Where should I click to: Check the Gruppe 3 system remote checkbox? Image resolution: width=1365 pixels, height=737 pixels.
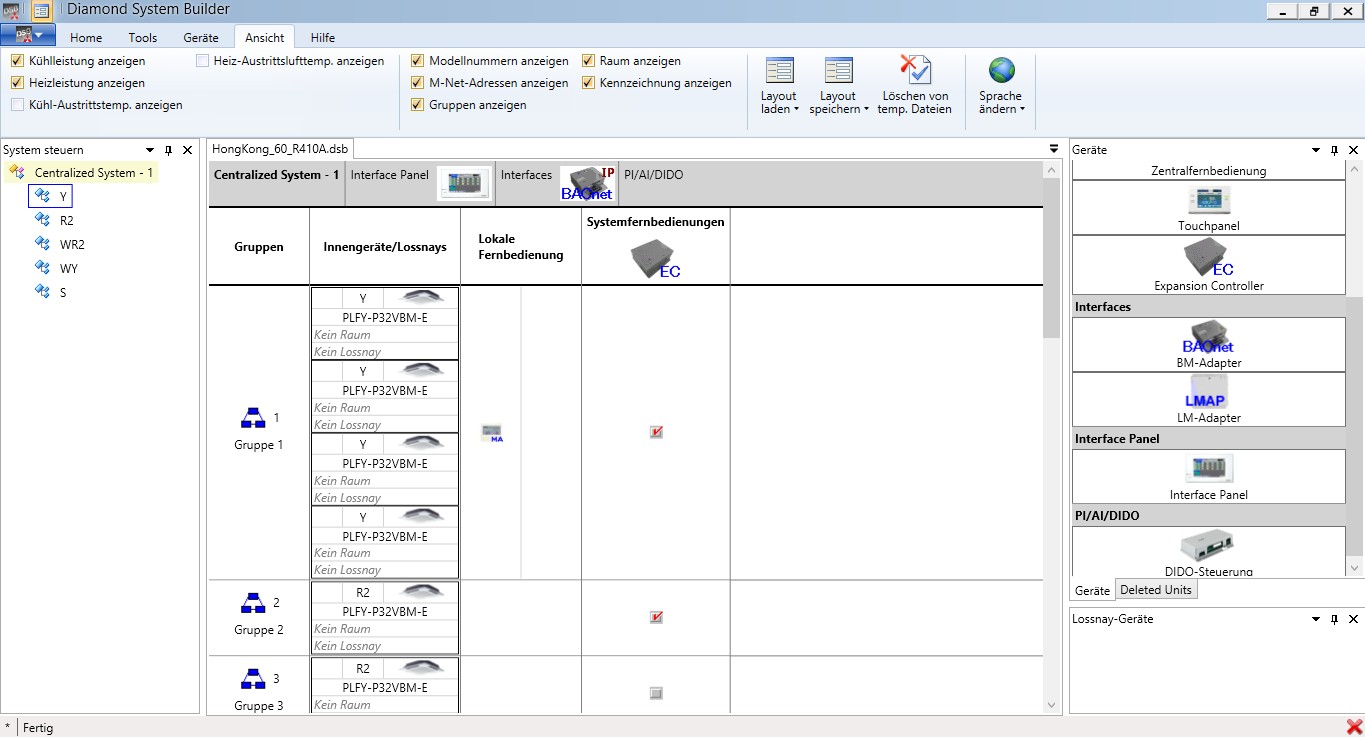click(656, 693)
